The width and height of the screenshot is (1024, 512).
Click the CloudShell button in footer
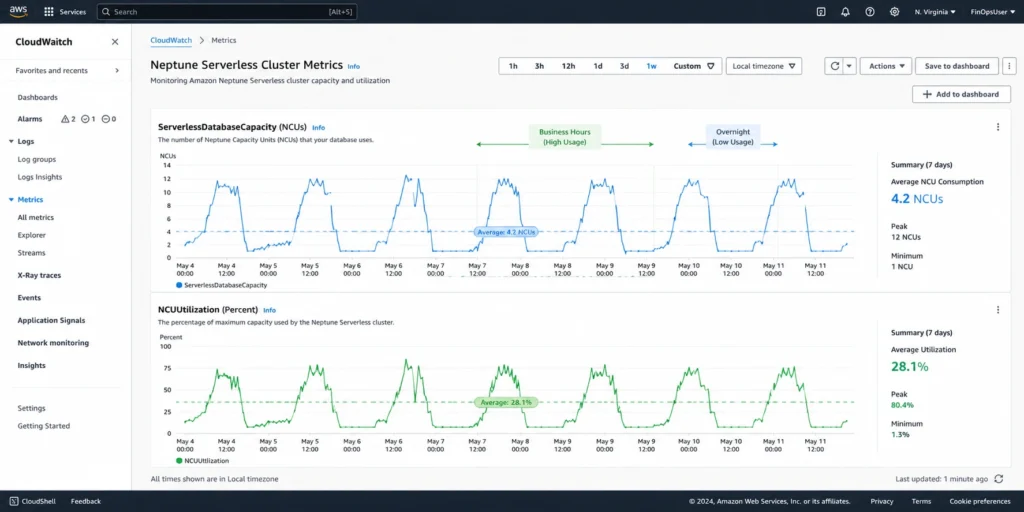[x=33, y=502]
